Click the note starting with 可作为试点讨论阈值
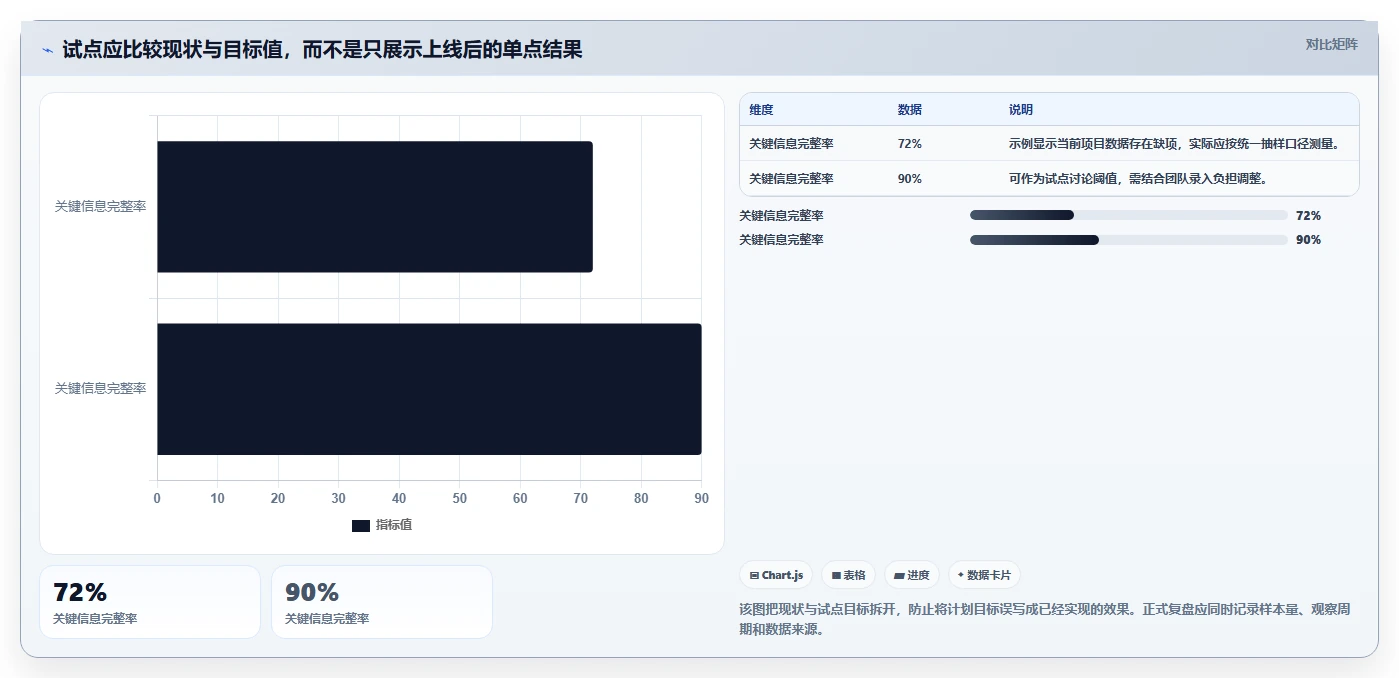The image size is (1399, 678). pyautogui.click(x=1138, y=179)
